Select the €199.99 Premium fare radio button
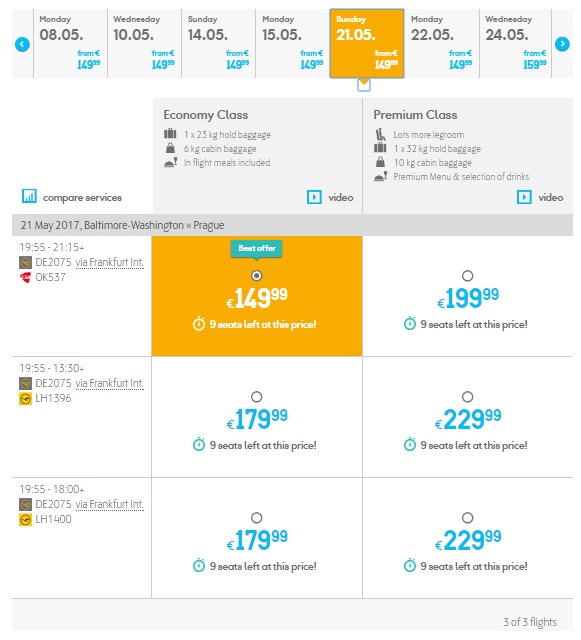The width and height of the screenshot is (581, 640). click(x=467, y=276)
